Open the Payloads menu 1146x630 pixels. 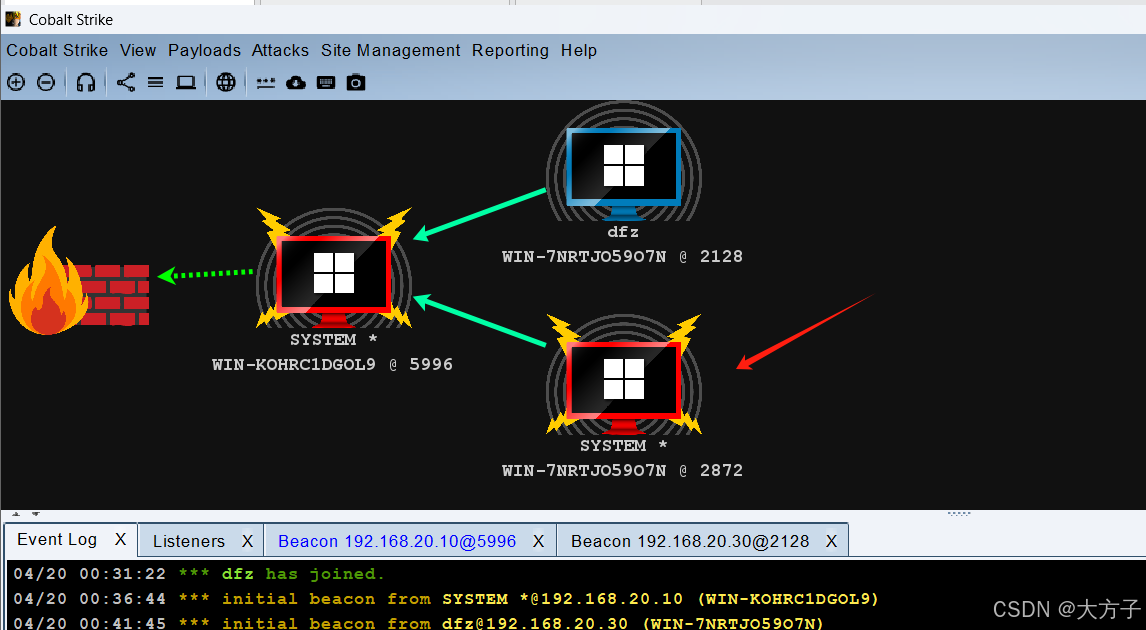tap(205, 50)
